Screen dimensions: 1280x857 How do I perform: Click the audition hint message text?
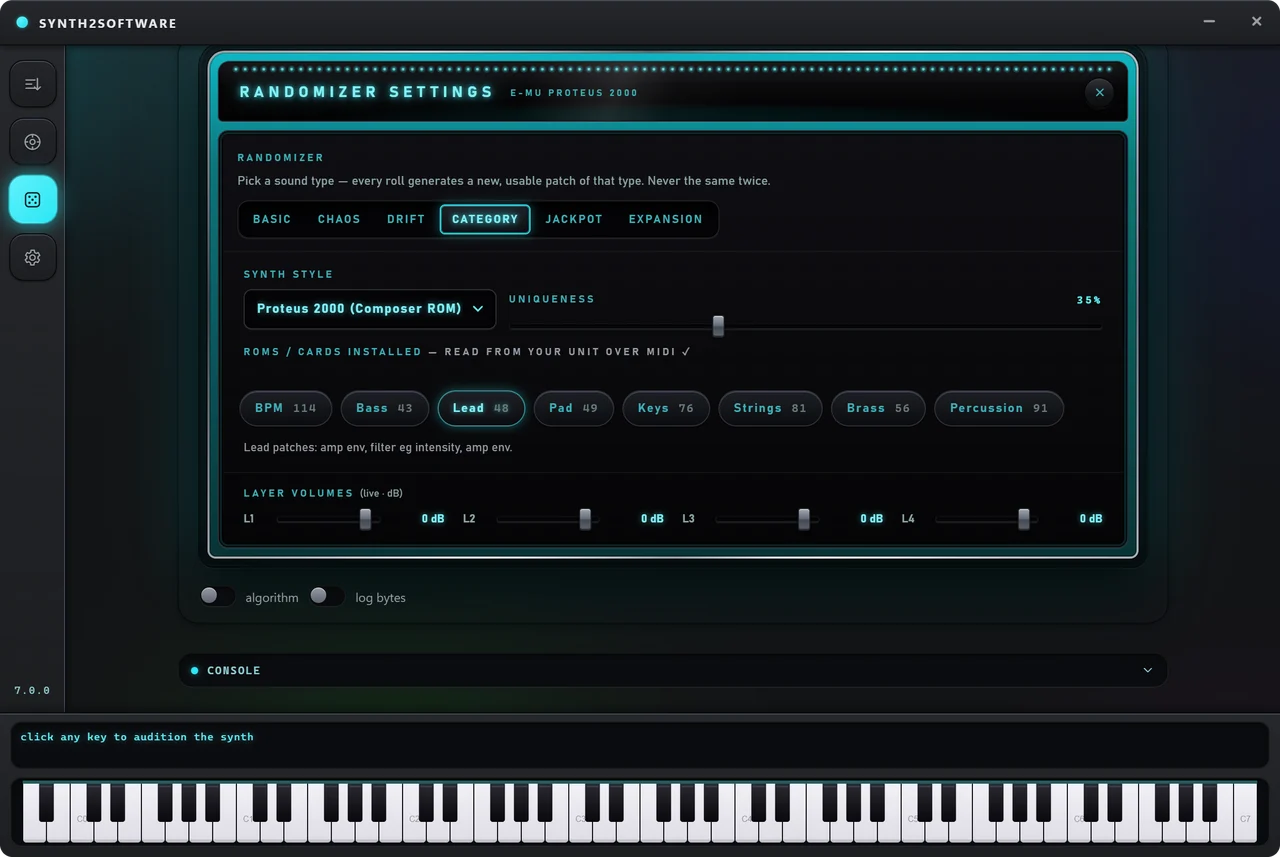tap(137, 737)
